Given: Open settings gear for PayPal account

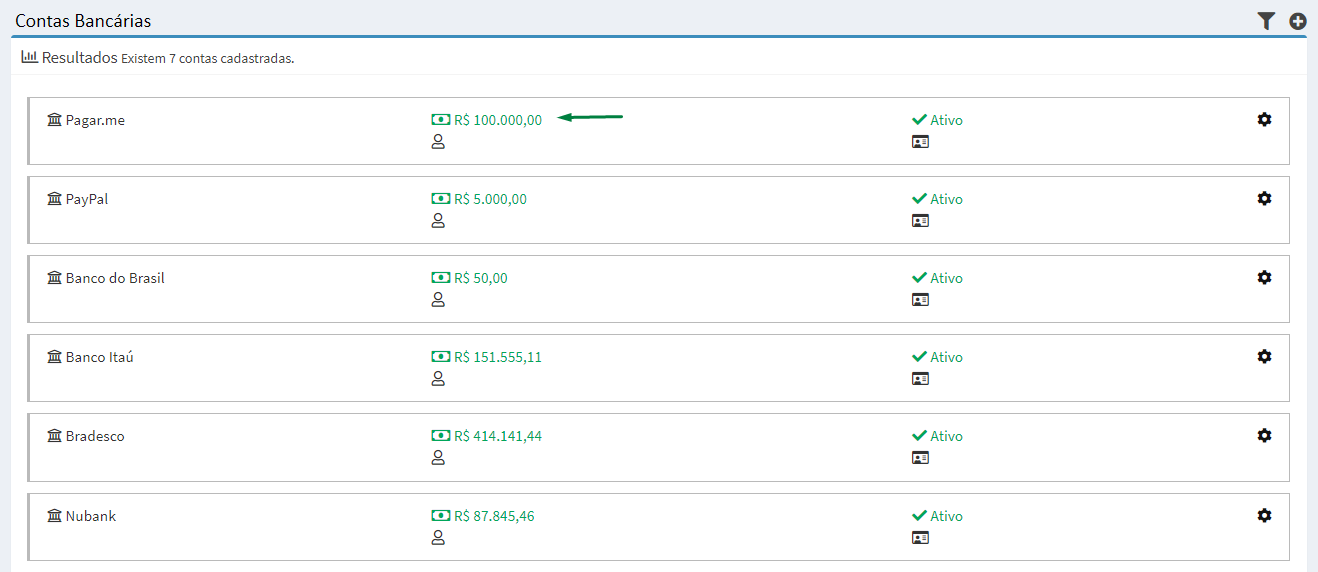Looking at the screenshot, I should pyautogui.click(x=1264, y=199).
